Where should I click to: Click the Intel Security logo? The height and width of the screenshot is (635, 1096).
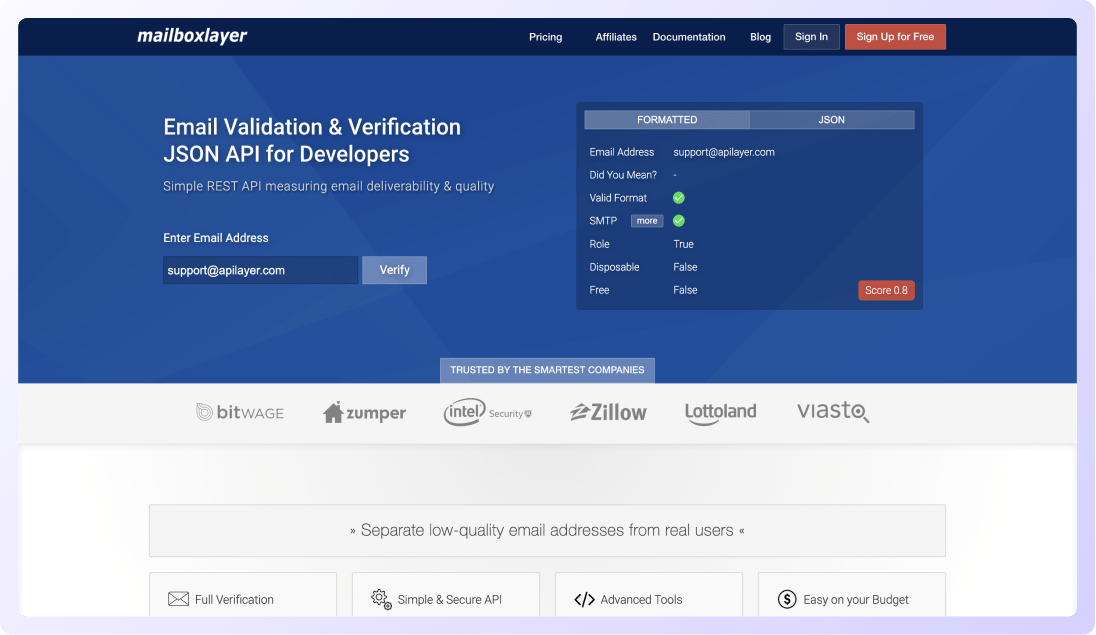[x=487, y=412]
